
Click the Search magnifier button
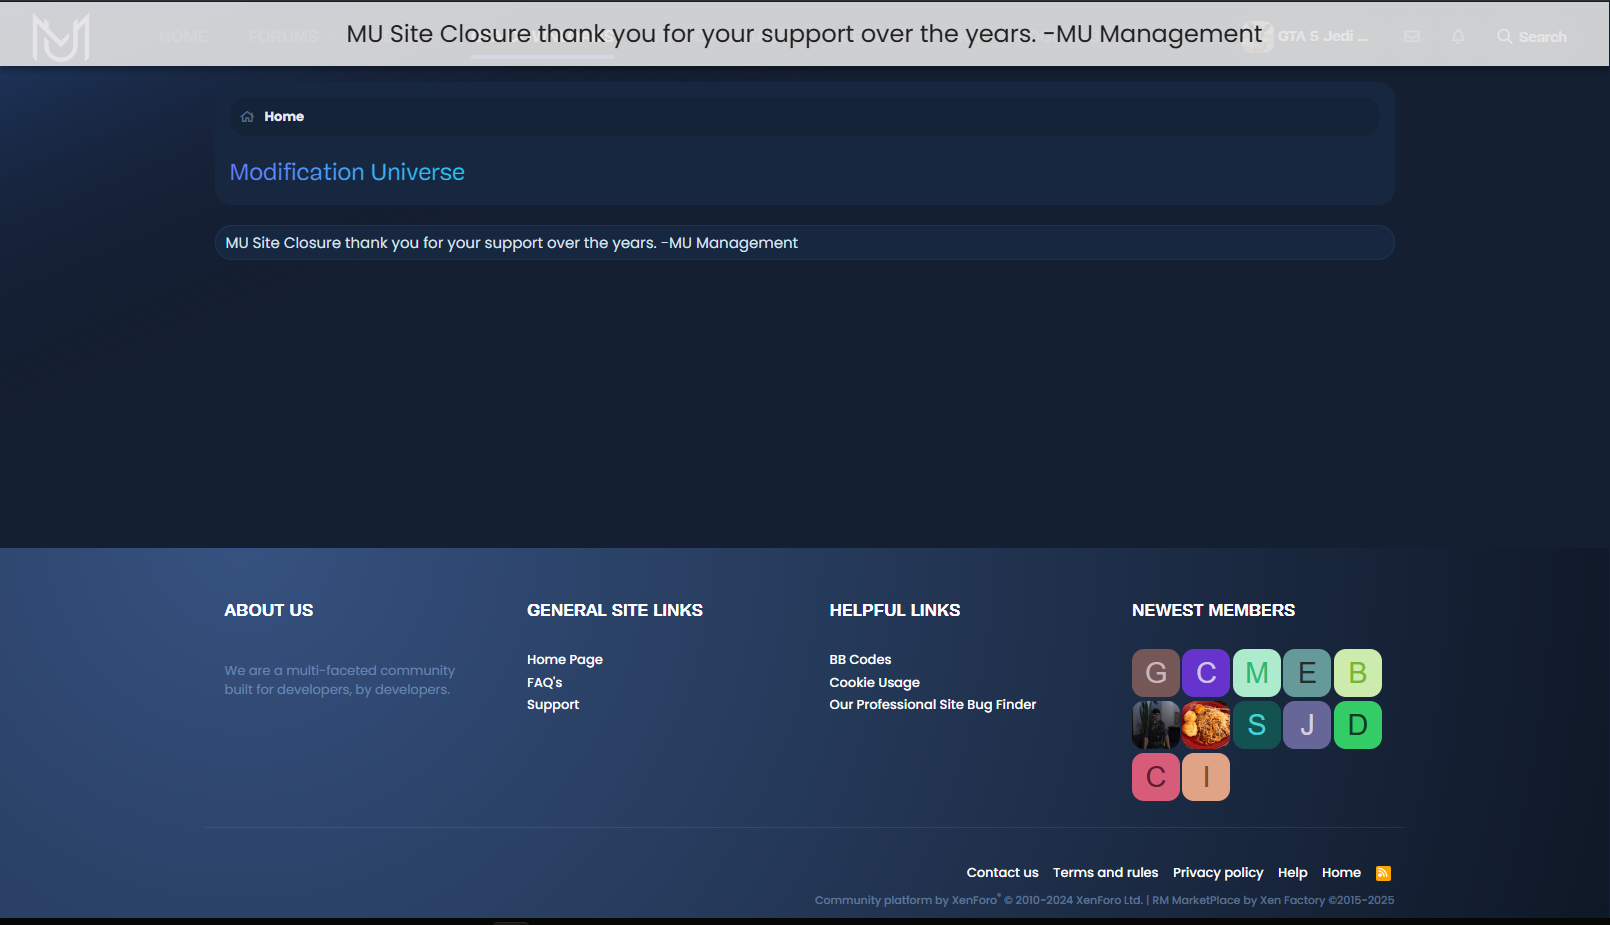coord(1531,37)
